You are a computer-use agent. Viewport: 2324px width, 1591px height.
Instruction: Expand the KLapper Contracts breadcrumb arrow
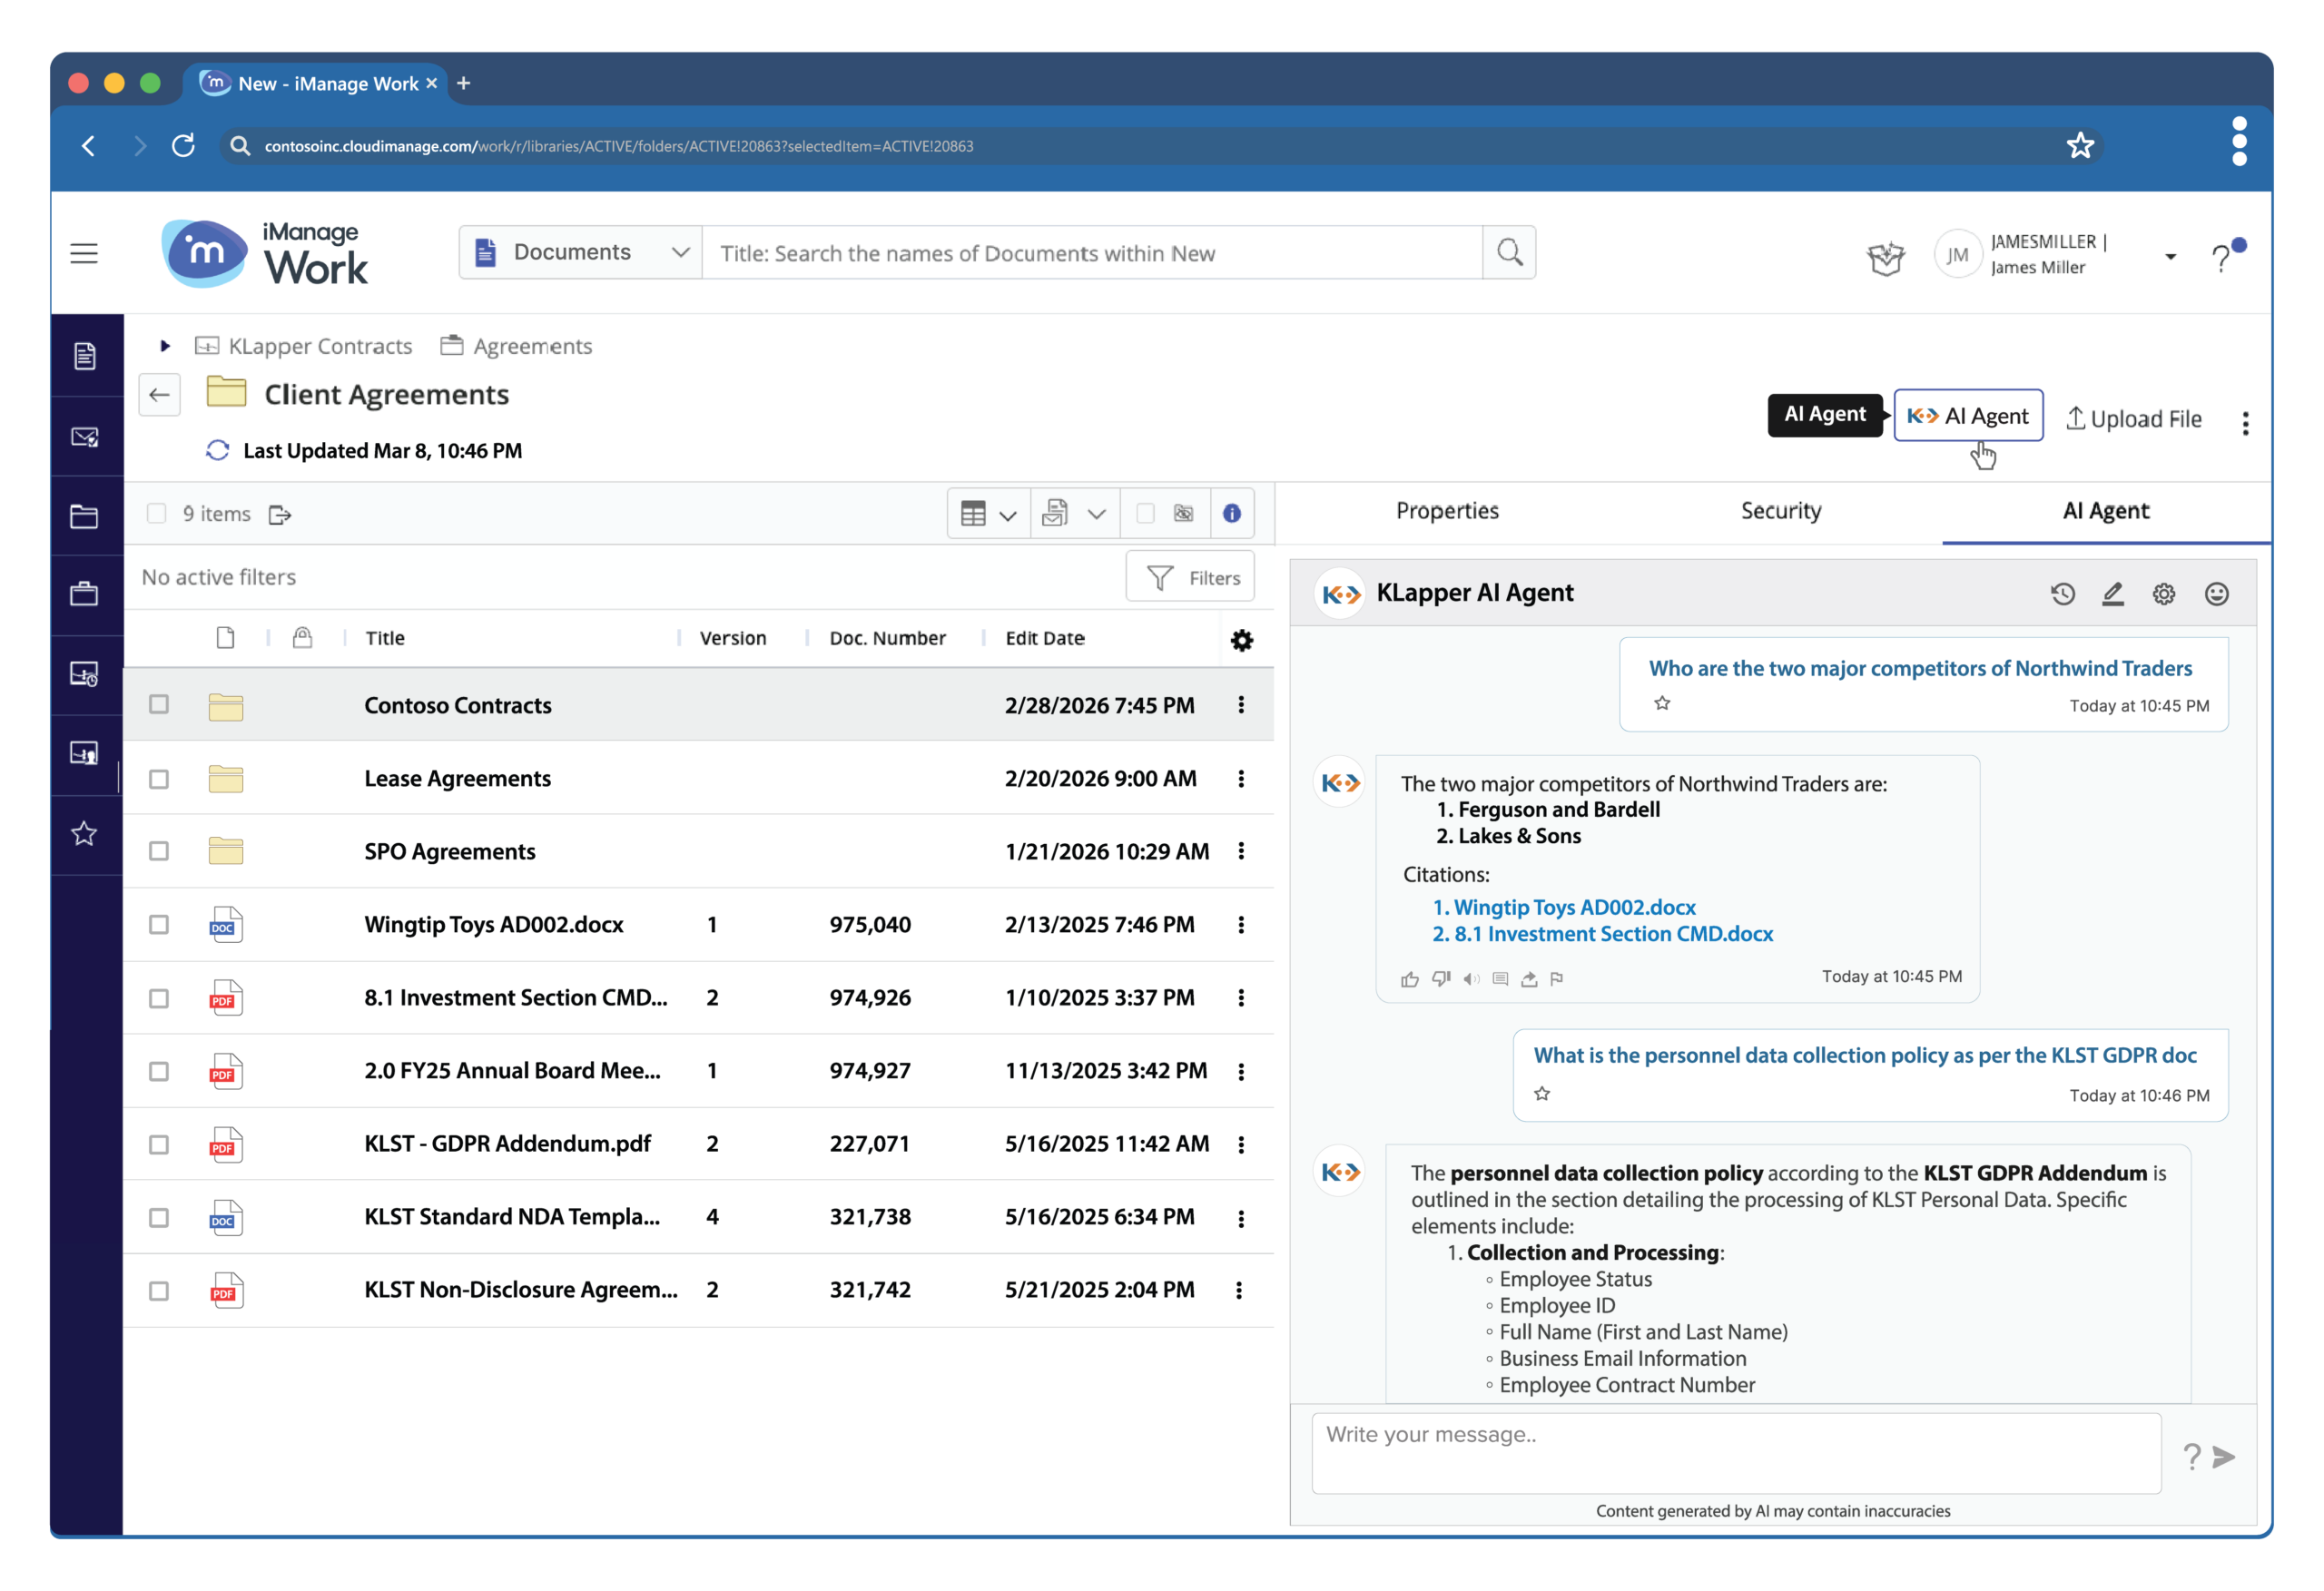164,345
